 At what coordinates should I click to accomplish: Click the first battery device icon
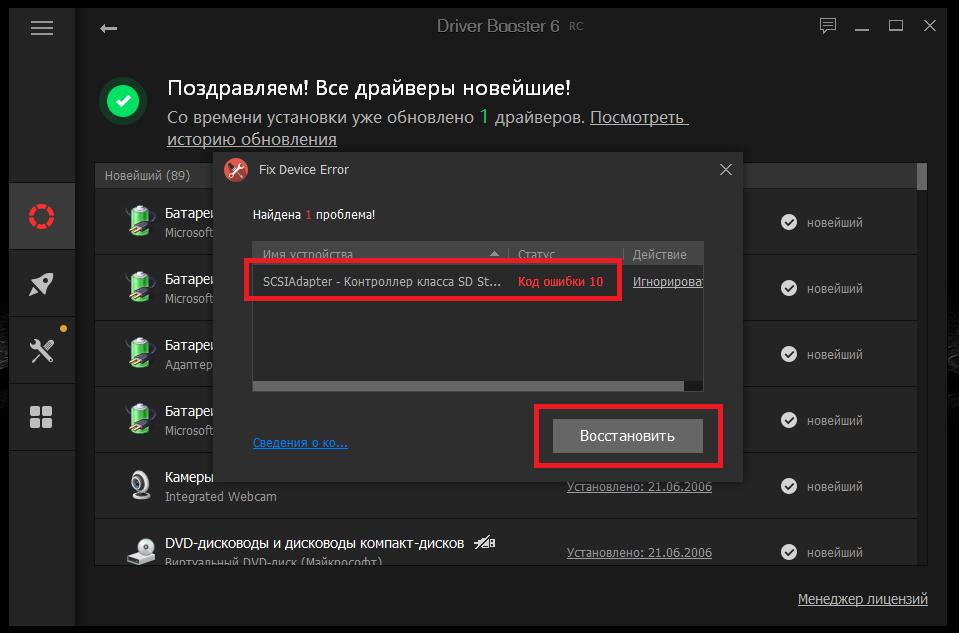pos(140,221)
